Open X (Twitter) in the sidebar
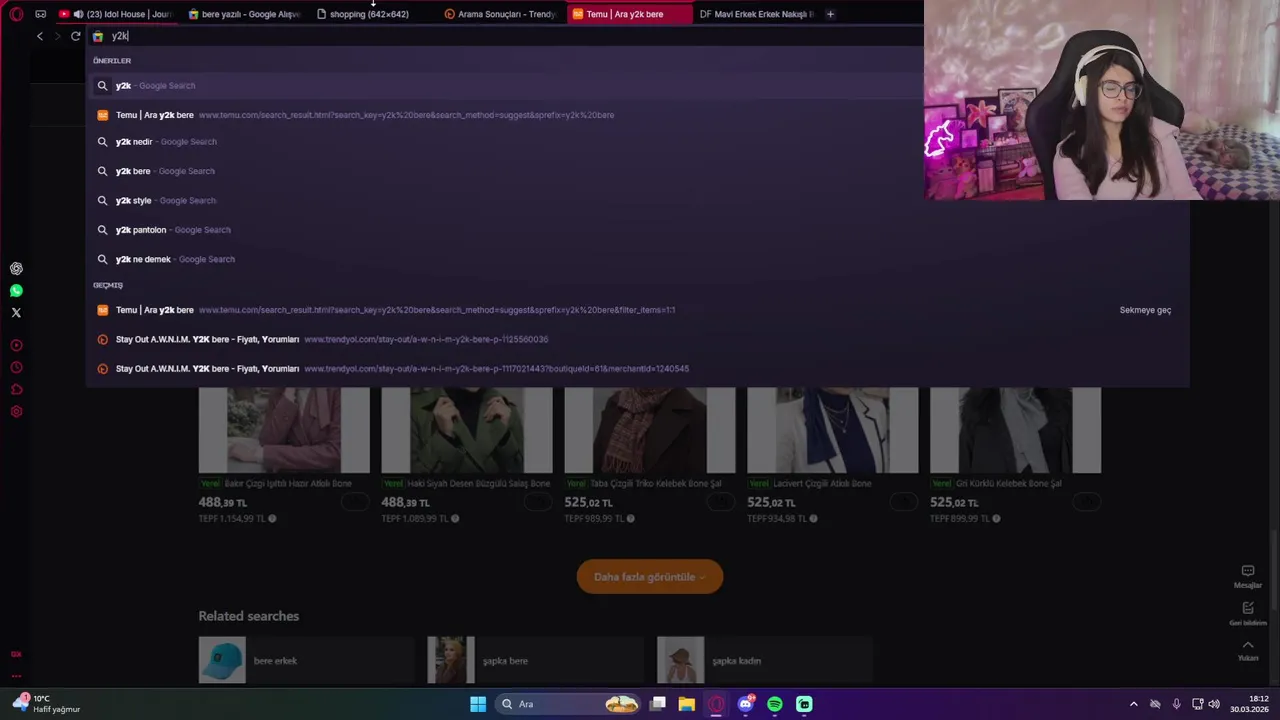This screenshot has width=1280, height=720. click(x=16, y=313)
